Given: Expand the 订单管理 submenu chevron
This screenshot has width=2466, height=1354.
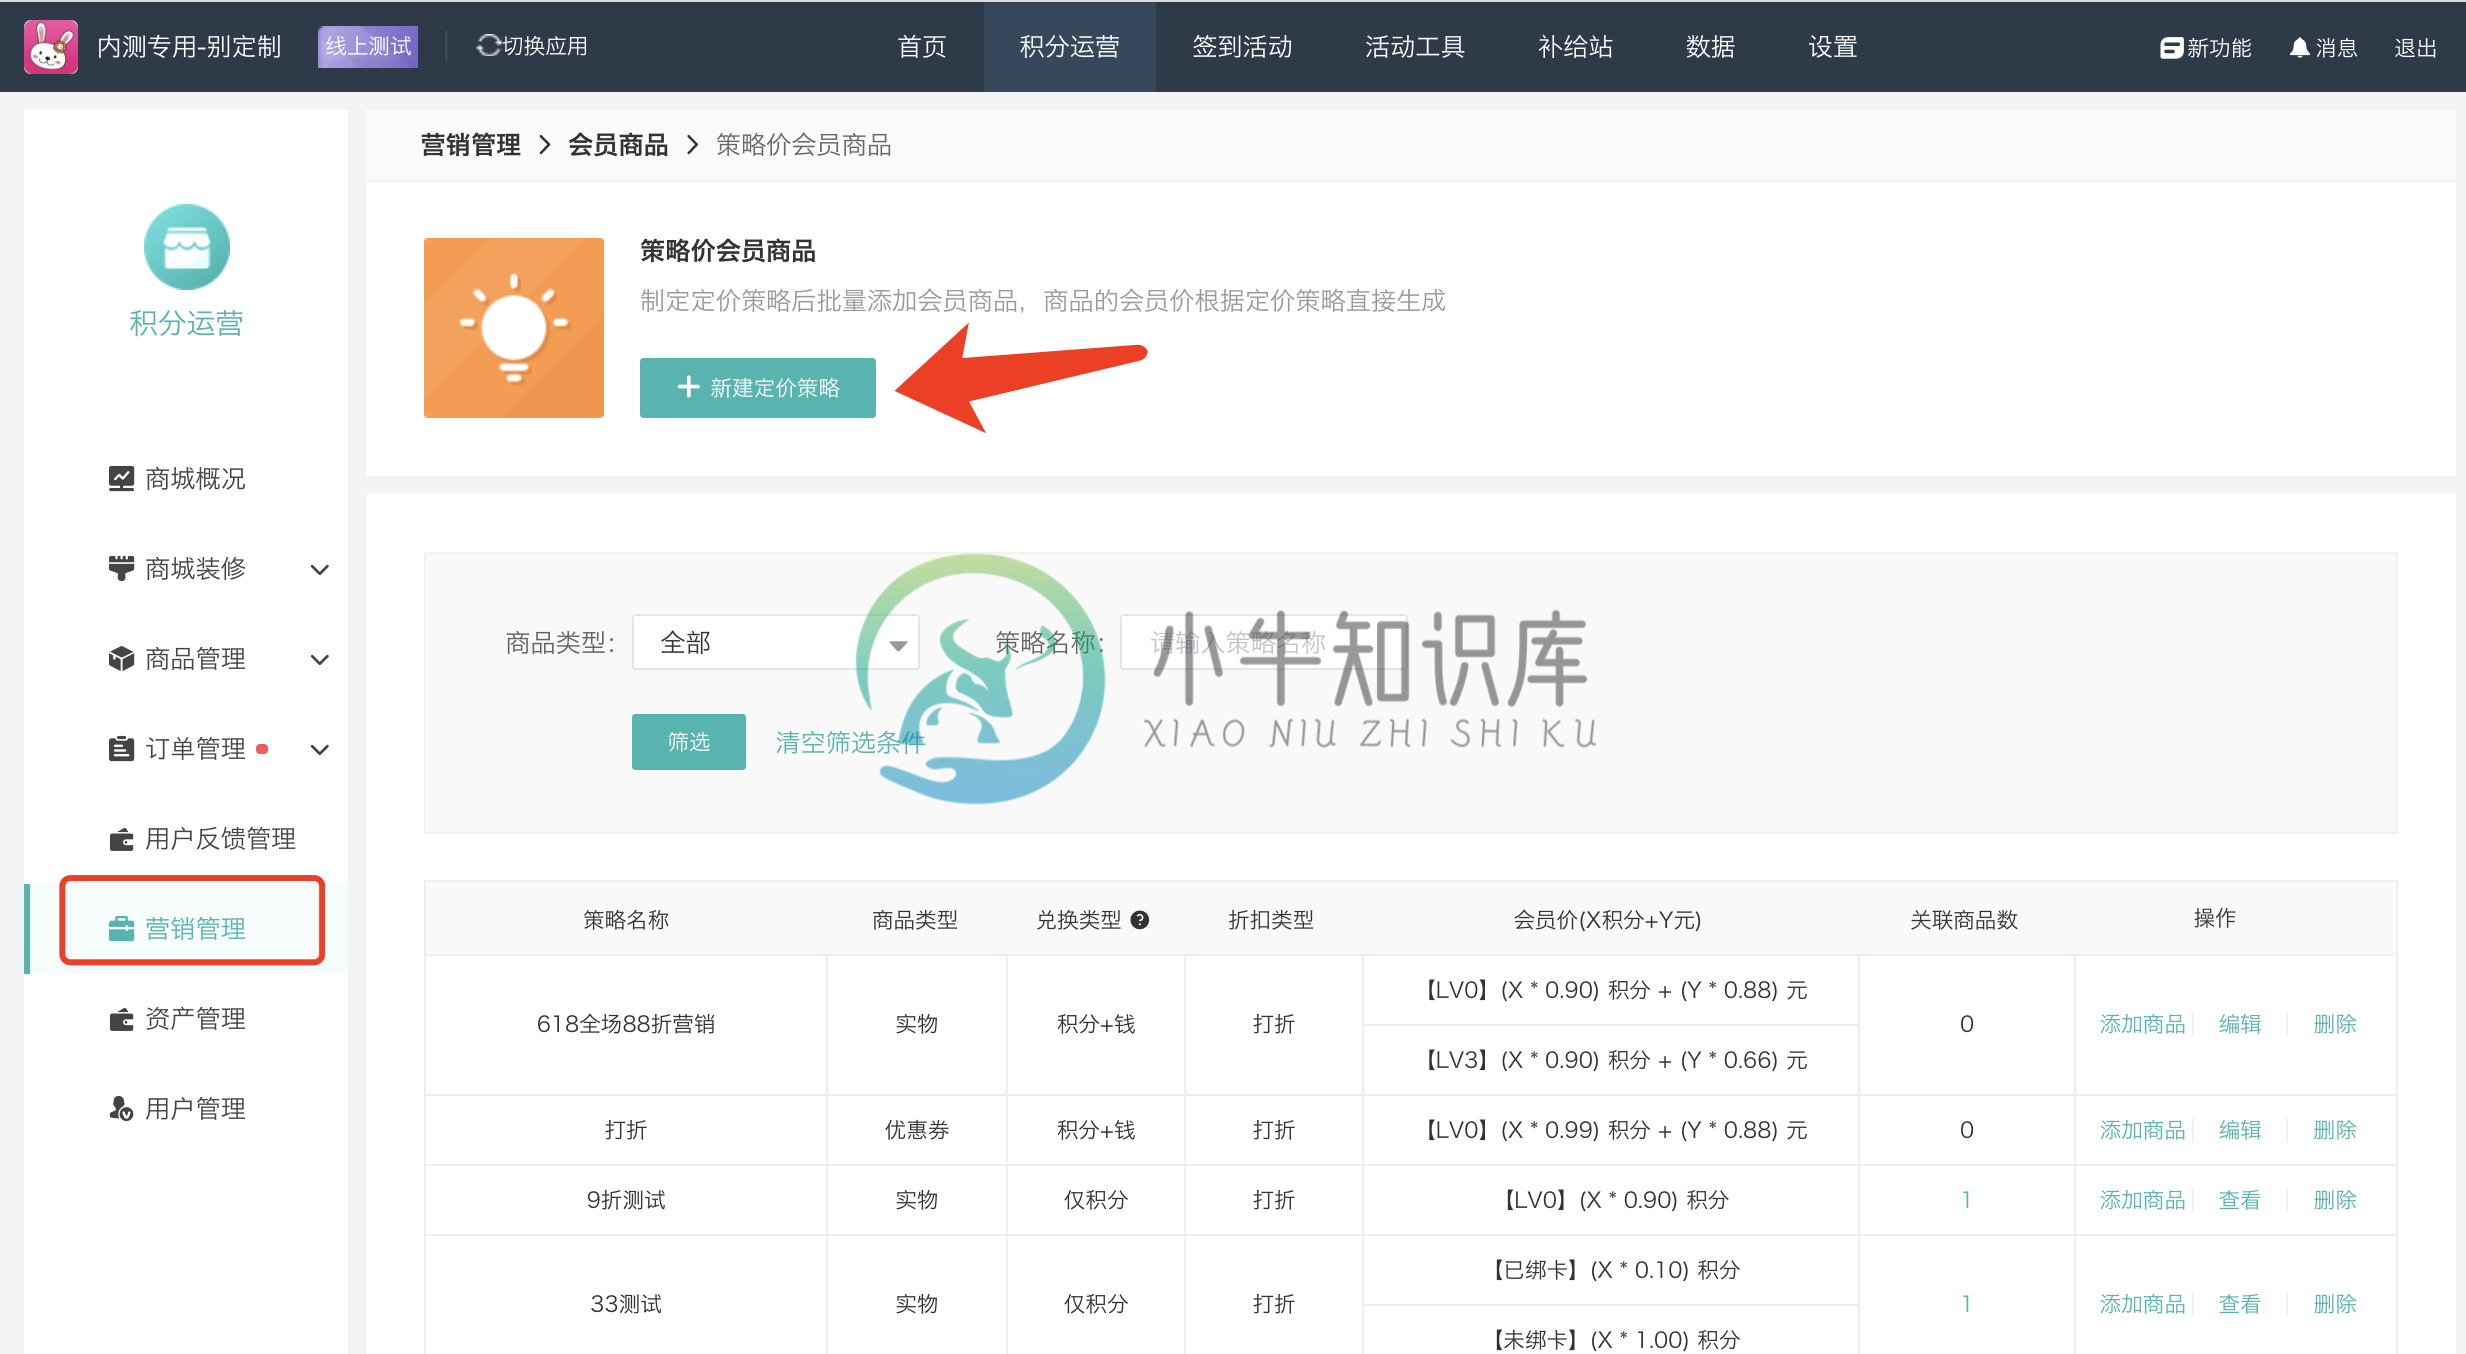Looking at the screenshot, I should coord(320,749).
